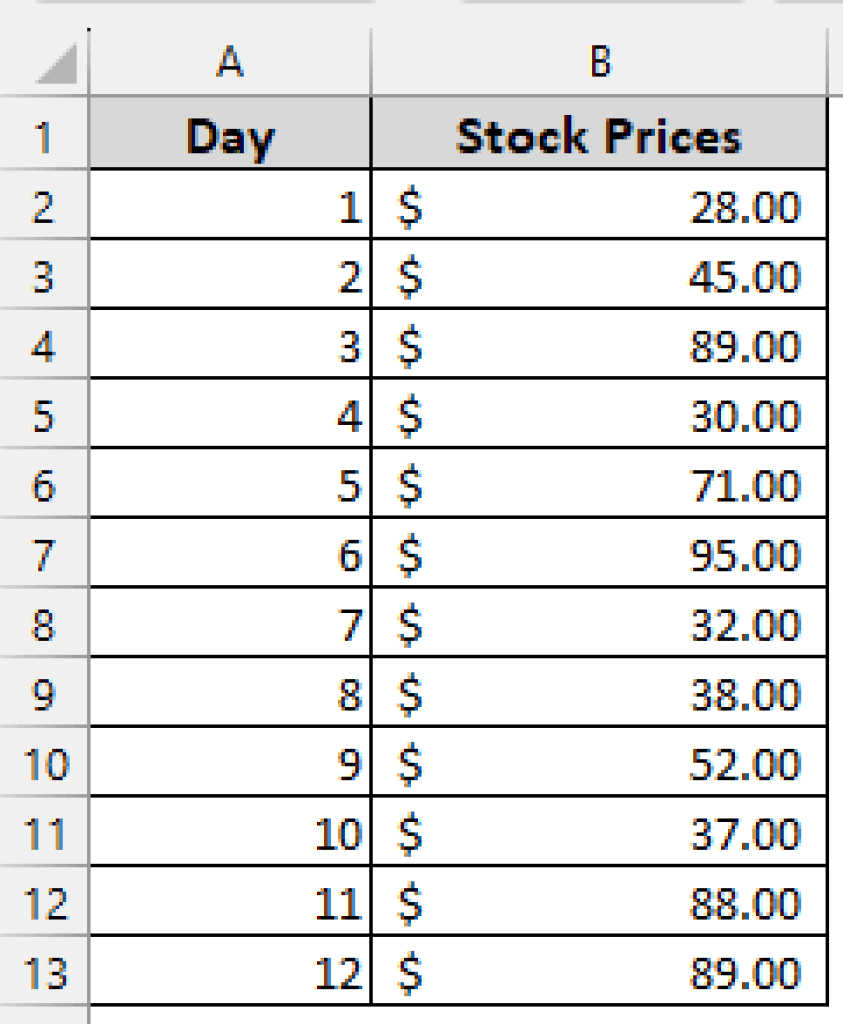Viewport: 843px width, 1024px height.
Task: Select column A header
Action: (x=230, y=62)
